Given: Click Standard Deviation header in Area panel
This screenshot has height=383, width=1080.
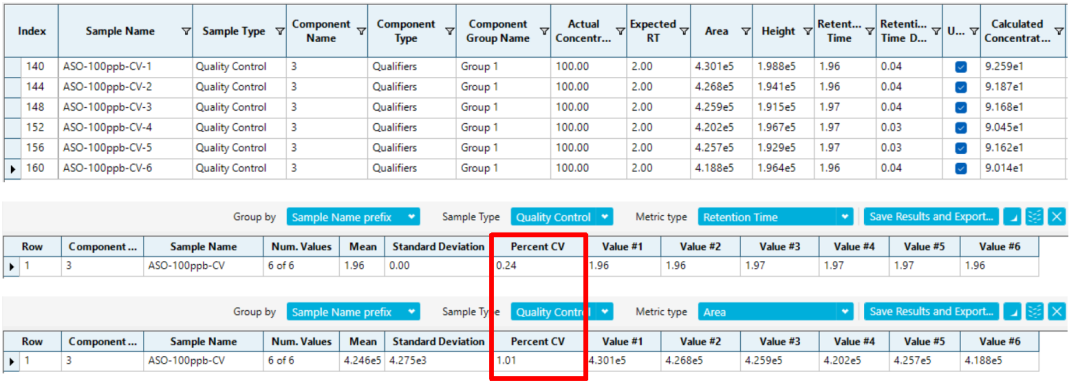Looking at the screenshot, I should click(x=437, y=342).
